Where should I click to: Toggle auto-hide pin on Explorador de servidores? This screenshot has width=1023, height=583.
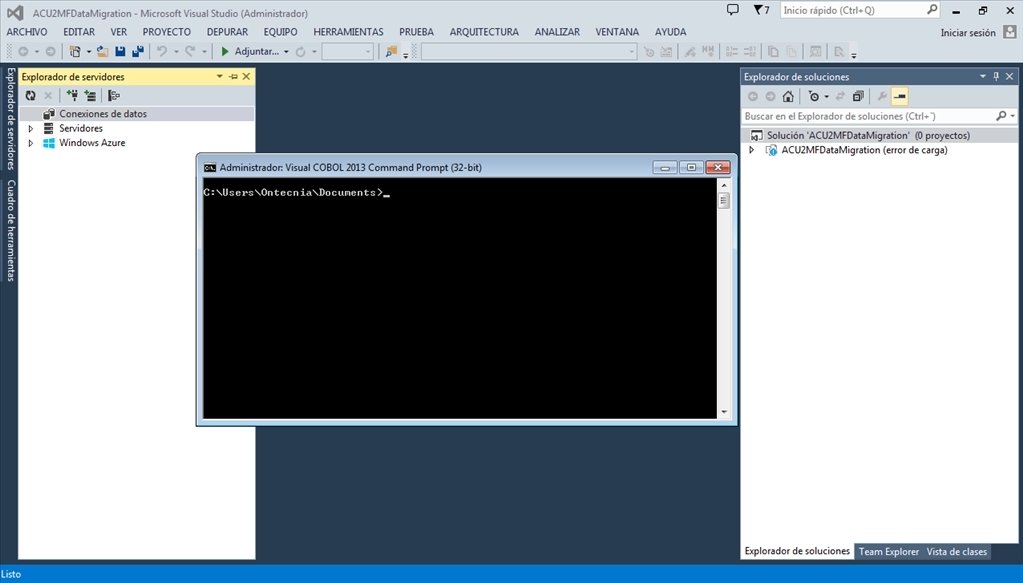pos(233,76)
